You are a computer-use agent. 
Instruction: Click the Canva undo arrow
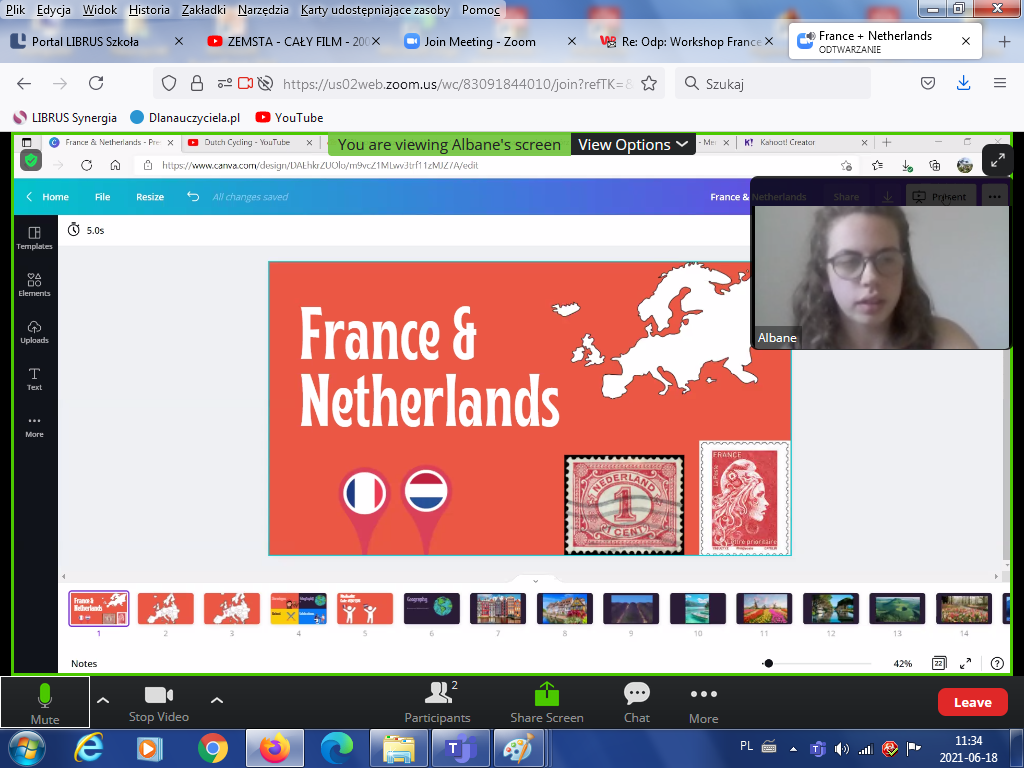(x=193, y=197)
